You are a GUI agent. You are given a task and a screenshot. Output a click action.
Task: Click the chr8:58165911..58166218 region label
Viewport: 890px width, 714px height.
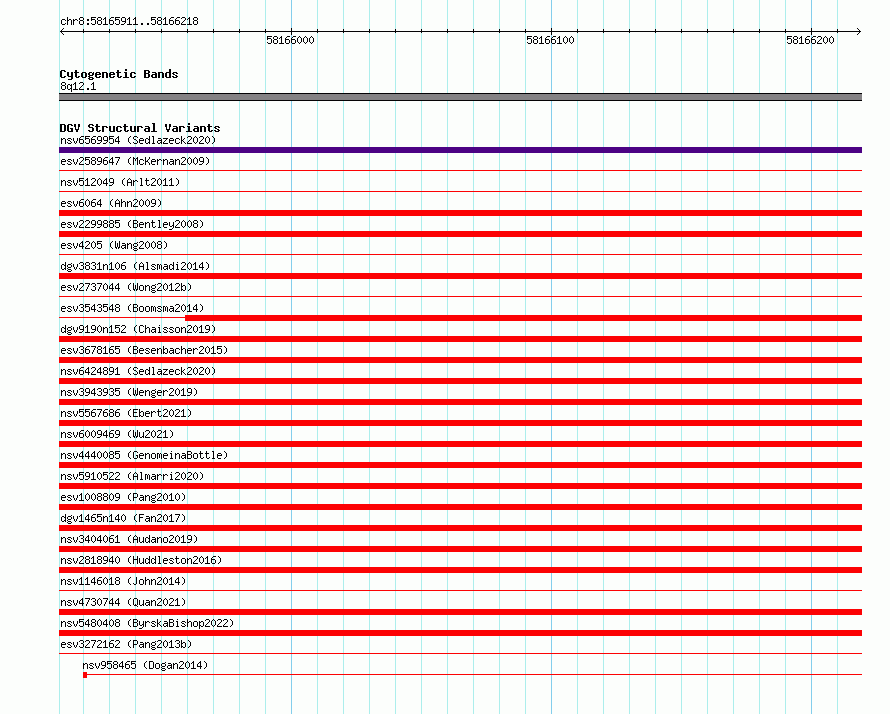(129, 22)
